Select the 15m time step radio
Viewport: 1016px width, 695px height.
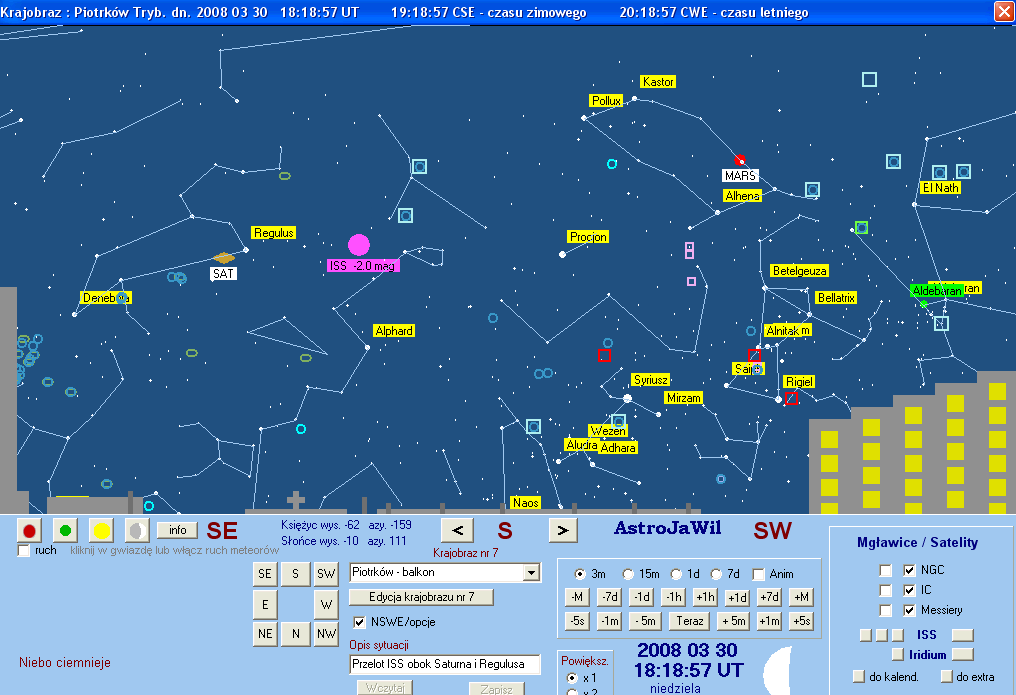tap(628, 574)
